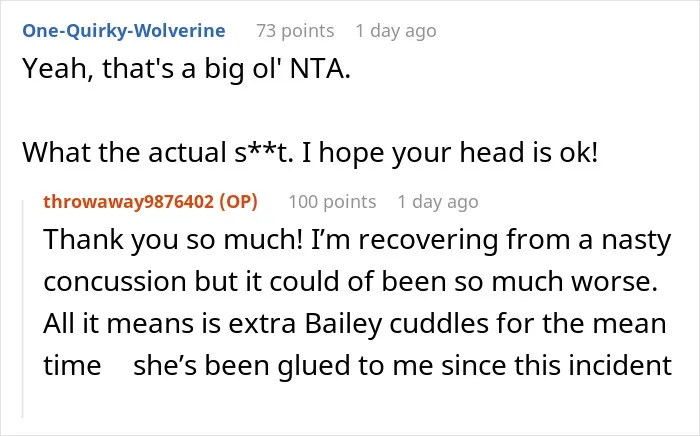The image size is (700, 436).
Task: Click the word "NTA" in the first comment
Action: [317, 69]
